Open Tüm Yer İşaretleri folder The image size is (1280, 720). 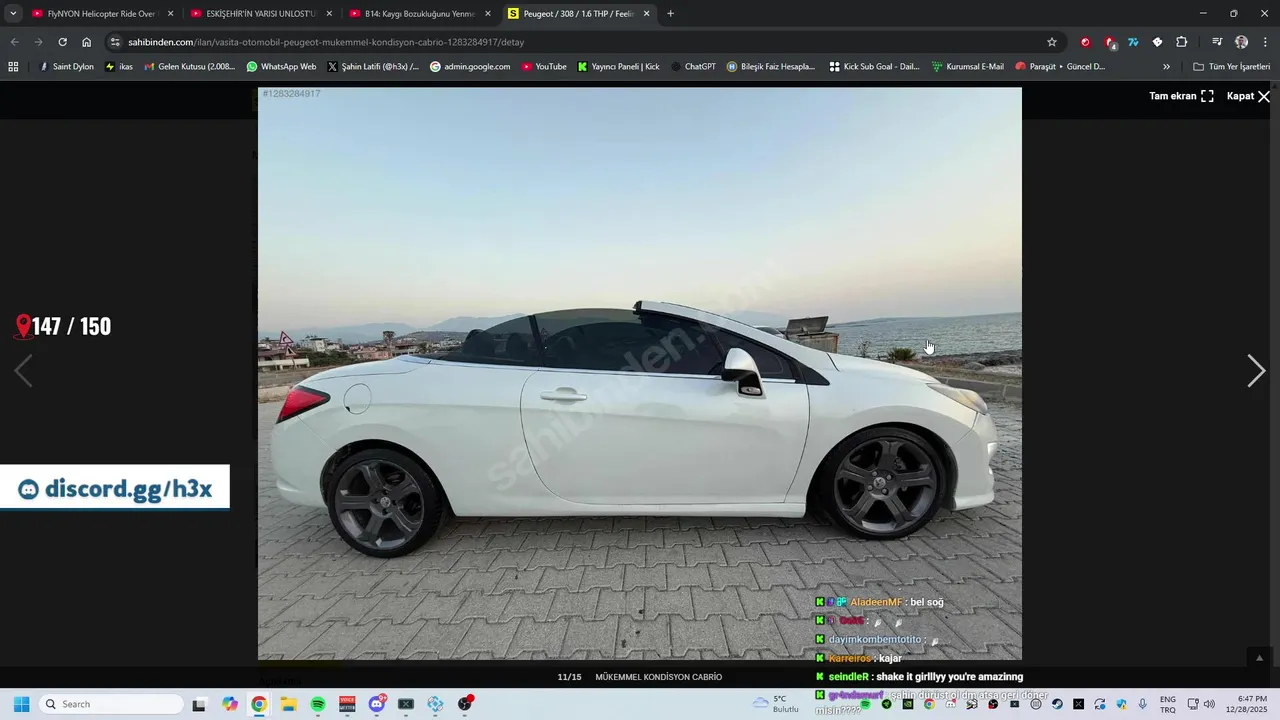click(x=1231, y=67)
